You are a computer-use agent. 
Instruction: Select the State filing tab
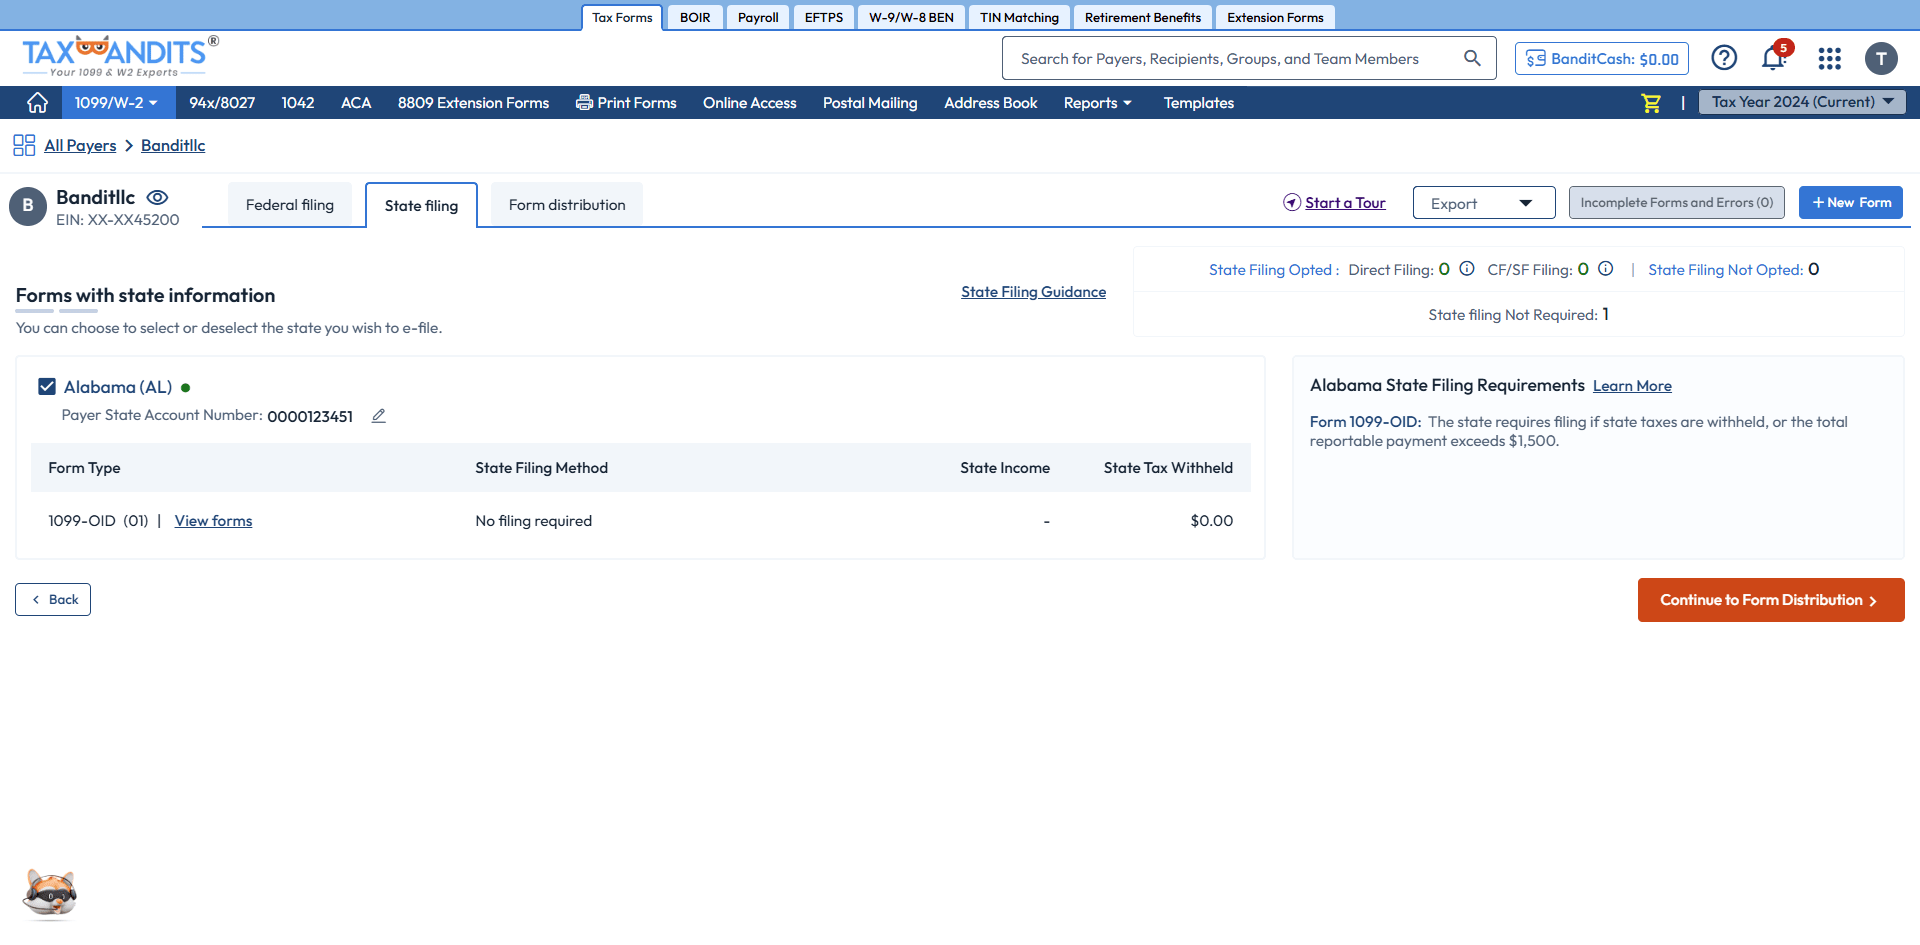click(421, 205)
